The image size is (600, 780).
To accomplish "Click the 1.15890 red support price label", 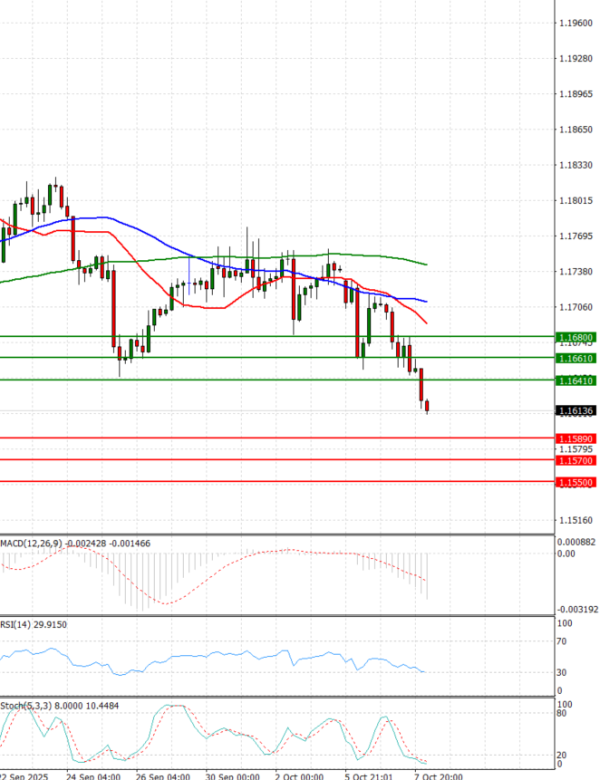I will 576,438.
